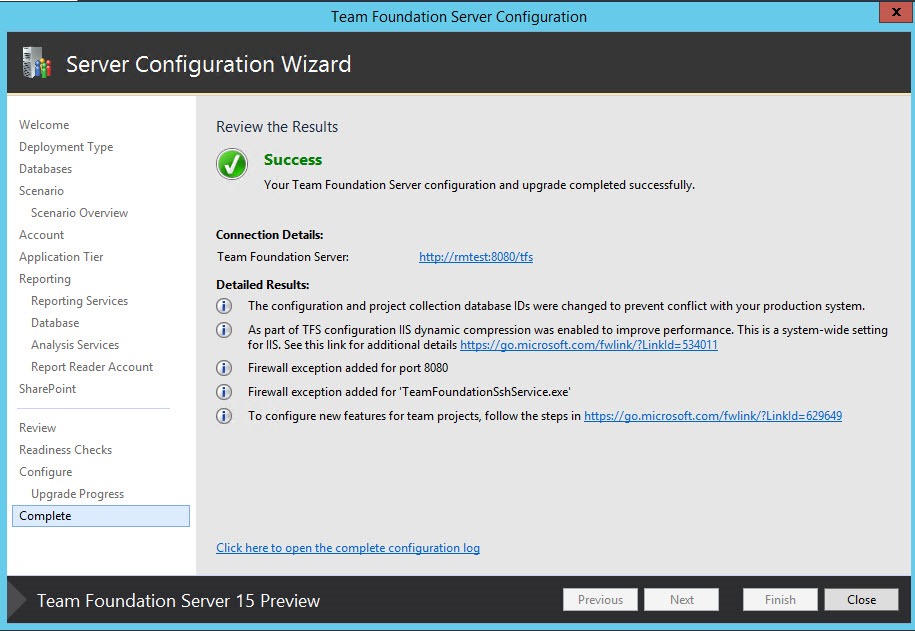
Task: Select the Reporting step
Action: coord(45,279)
